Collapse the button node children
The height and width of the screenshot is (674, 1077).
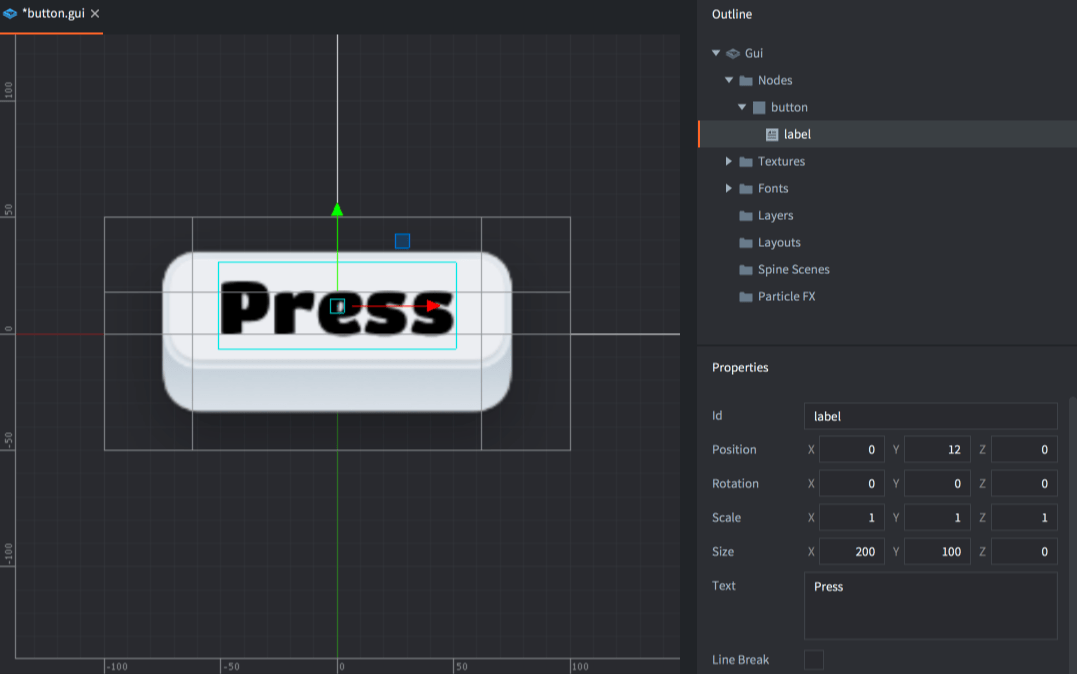[742, 107]
